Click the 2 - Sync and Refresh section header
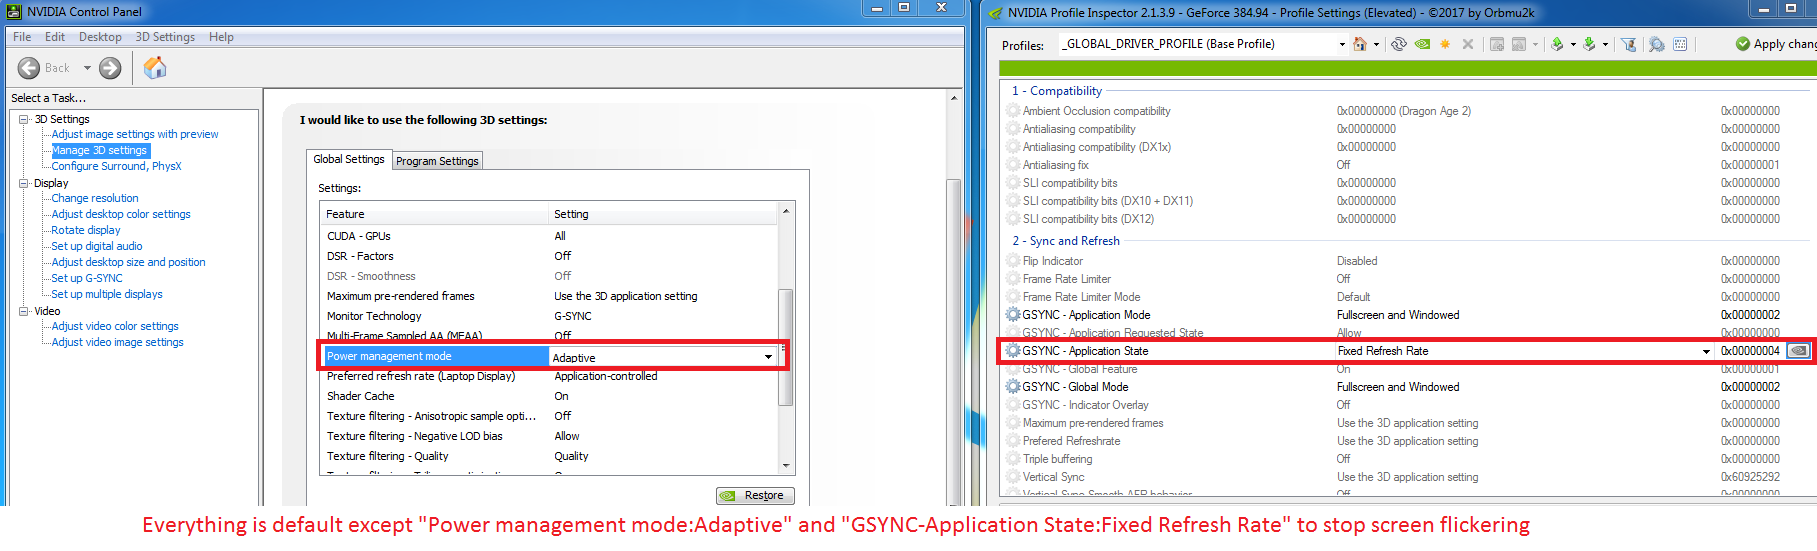 coord(1066,241)
